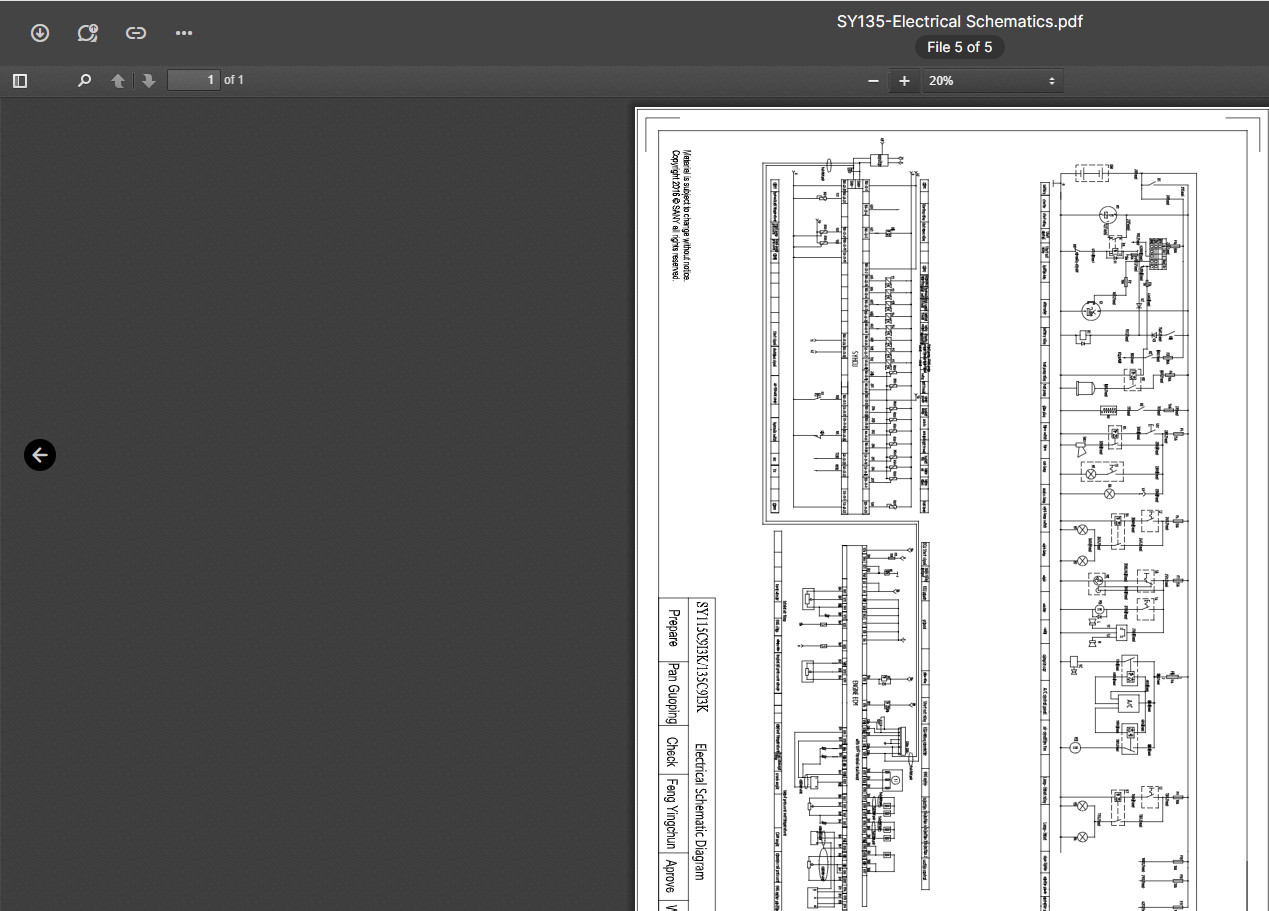Screen dimensions: 1269x911
Task: Open the three-dots more options menu
Action: tap(184, 33)
